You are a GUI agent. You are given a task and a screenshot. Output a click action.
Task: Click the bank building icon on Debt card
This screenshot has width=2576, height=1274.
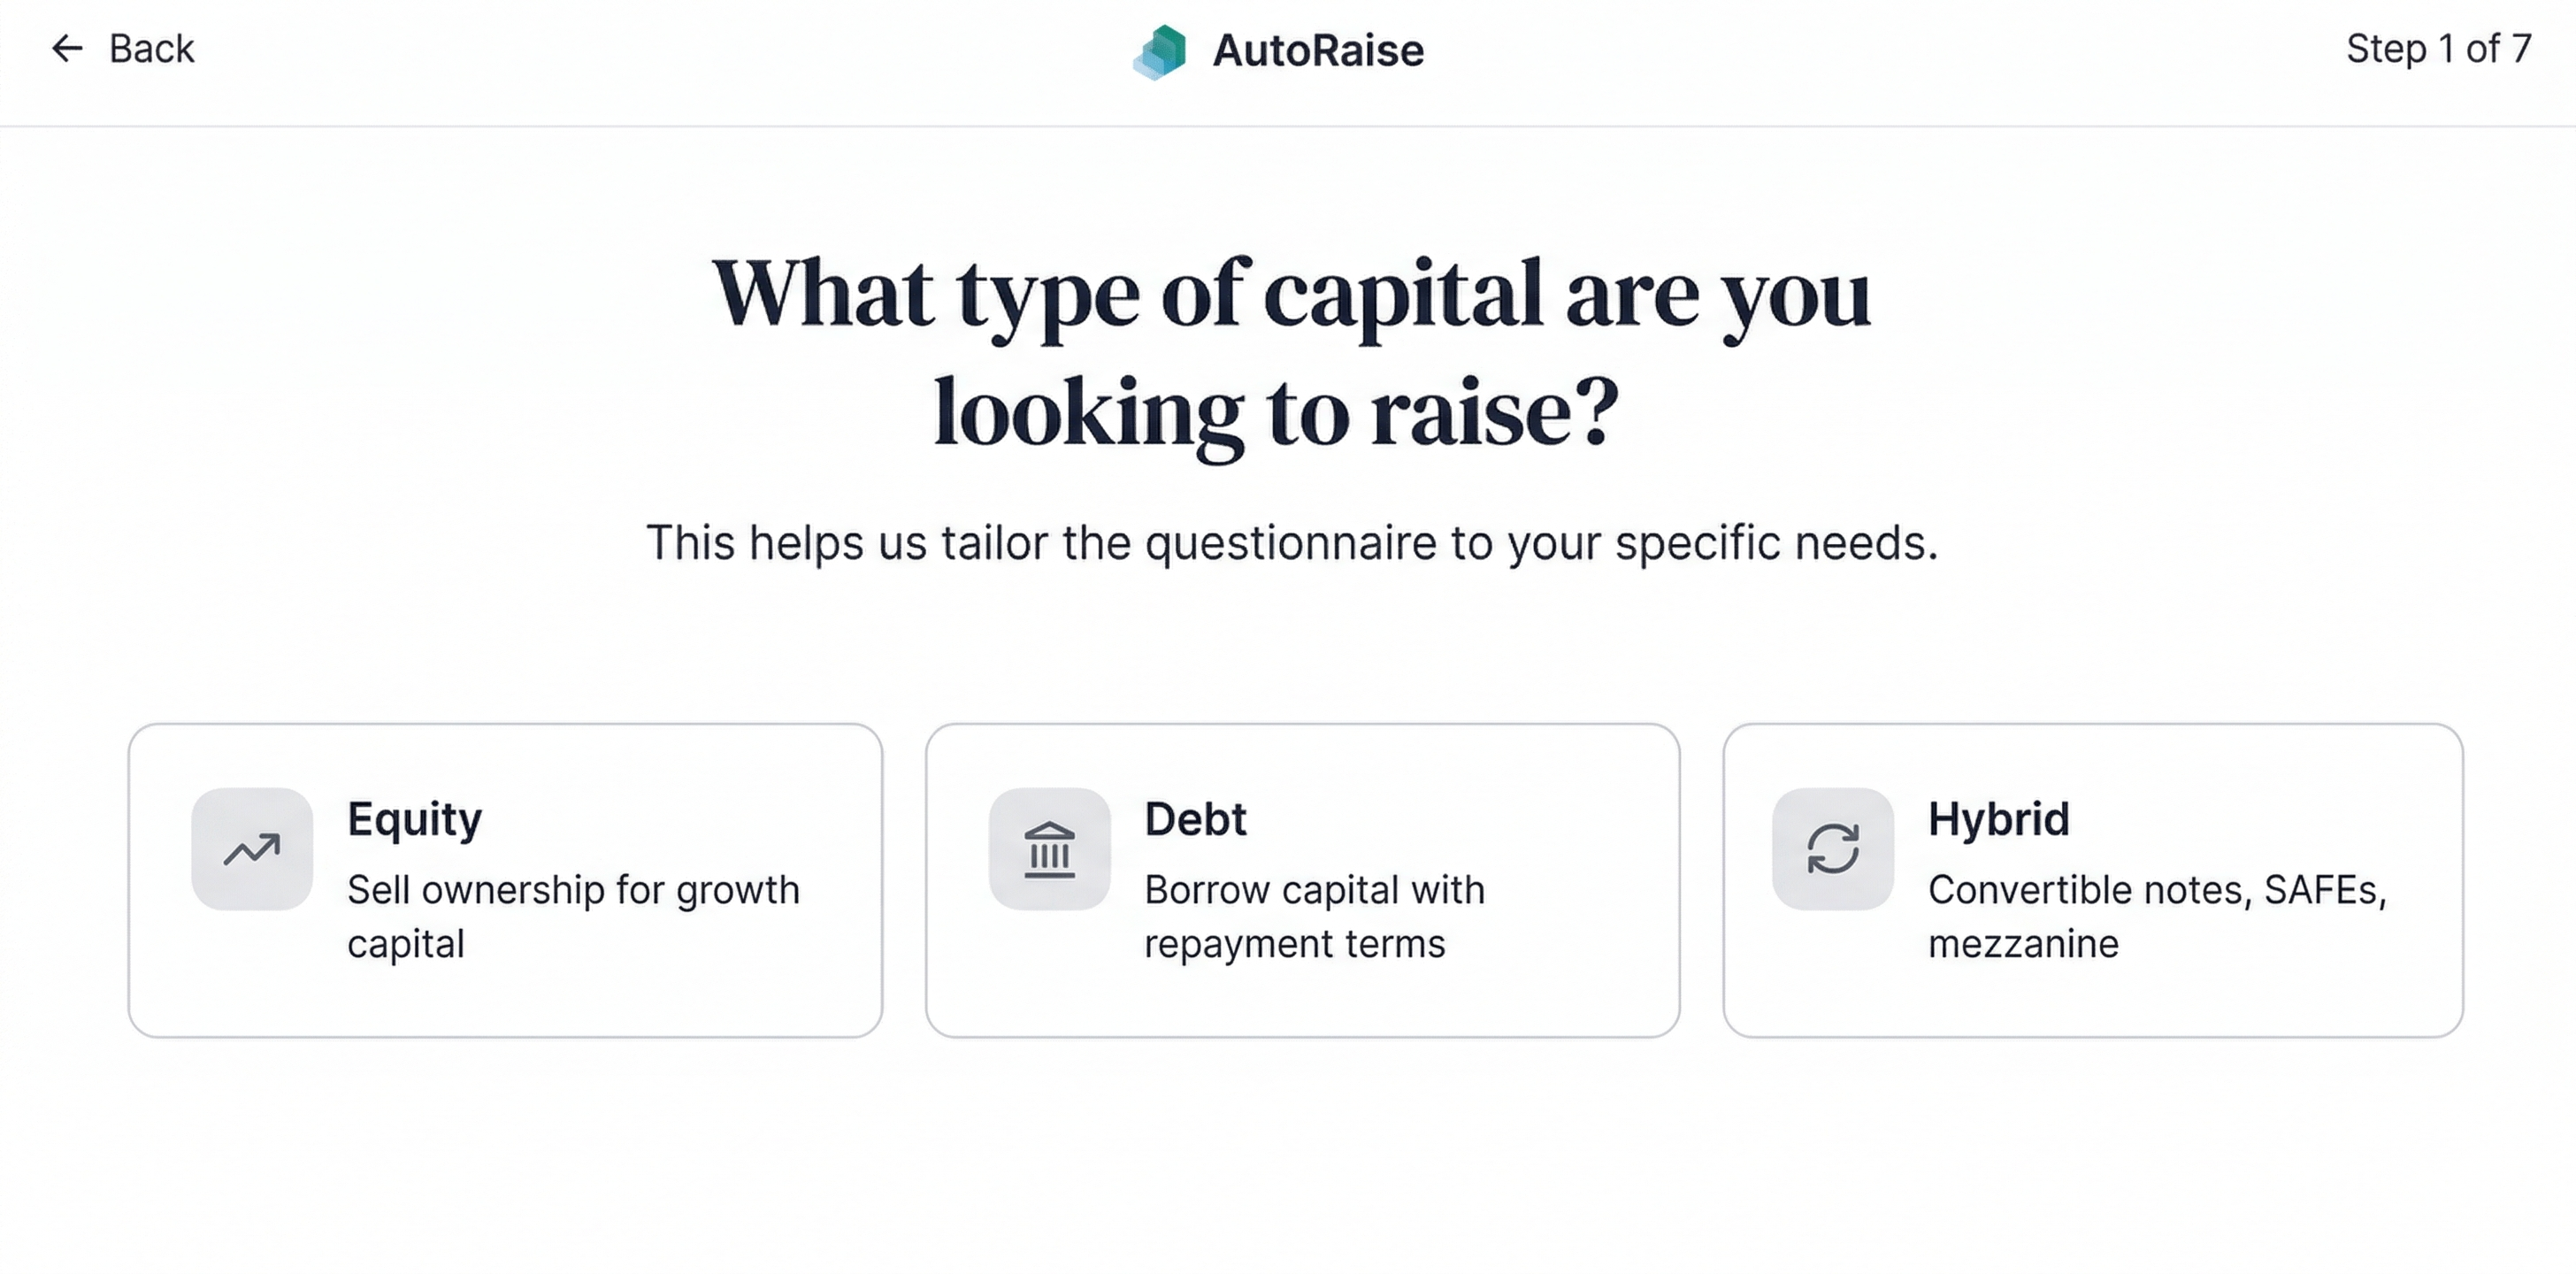[x=1049, y=851]
